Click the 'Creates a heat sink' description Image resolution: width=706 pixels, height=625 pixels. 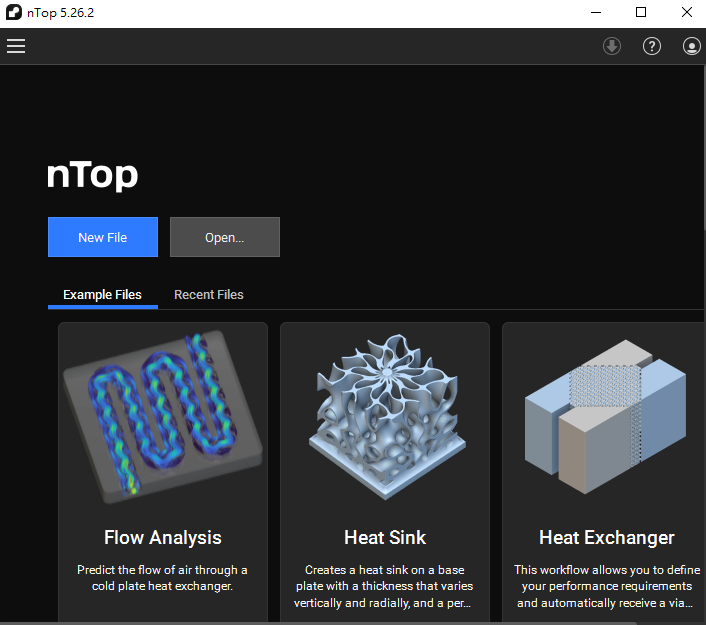[384, 586]
